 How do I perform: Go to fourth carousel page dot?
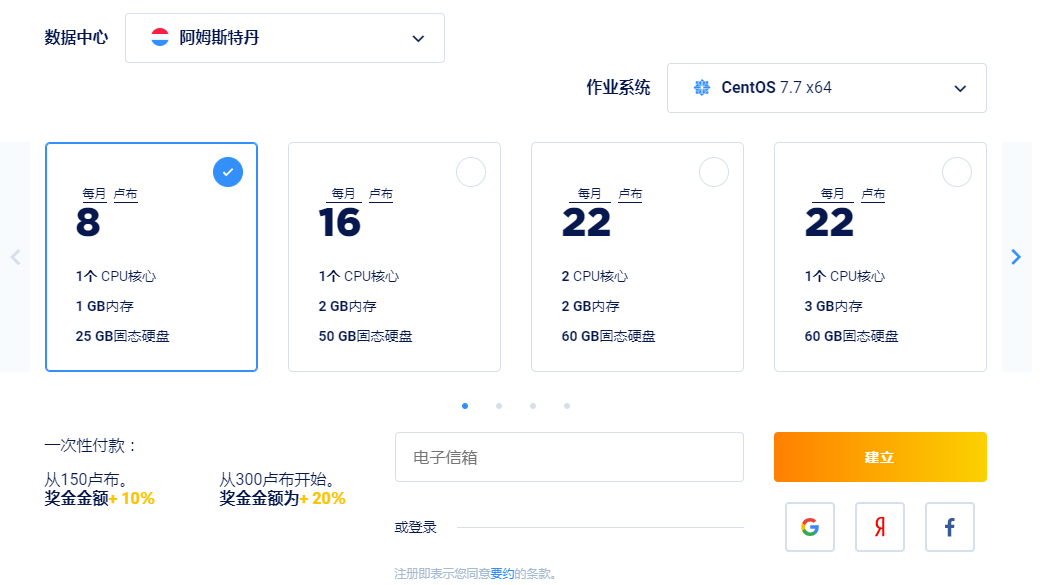point(567,406)
